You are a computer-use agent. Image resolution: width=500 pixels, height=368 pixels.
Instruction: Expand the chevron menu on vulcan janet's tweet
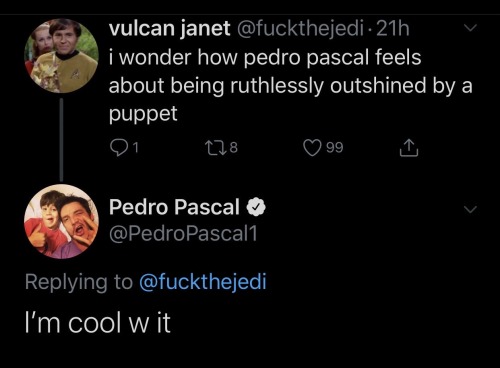(471, 28)
